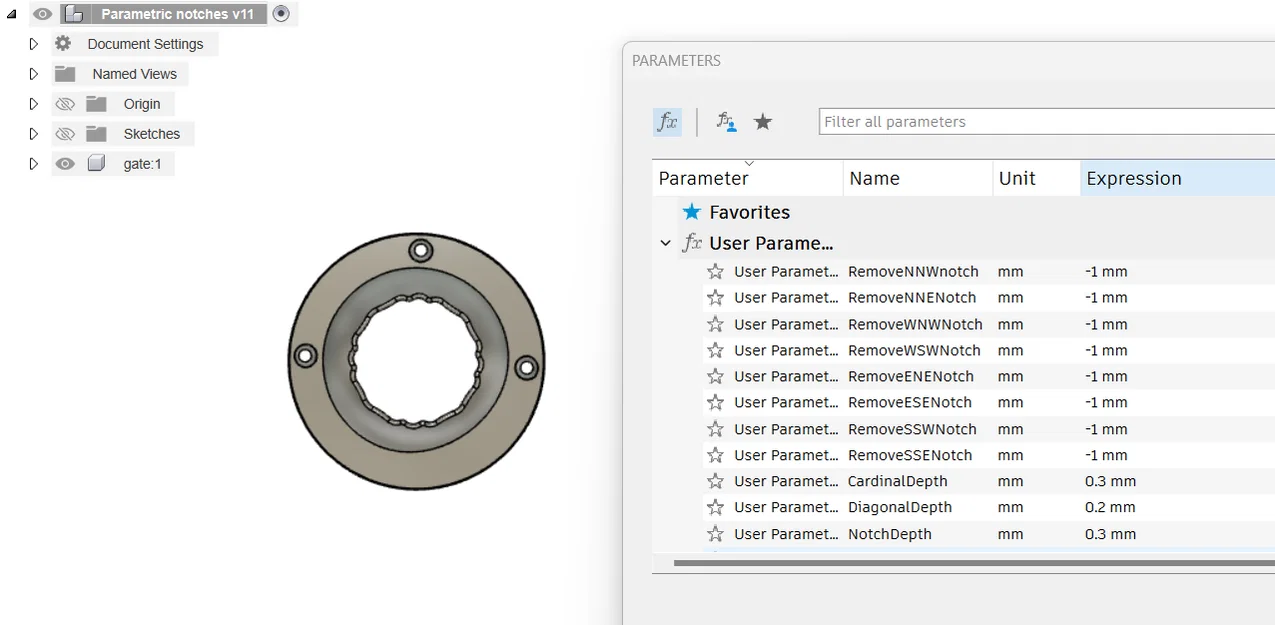Hide the gate:1 component

[x=65, y=164]
